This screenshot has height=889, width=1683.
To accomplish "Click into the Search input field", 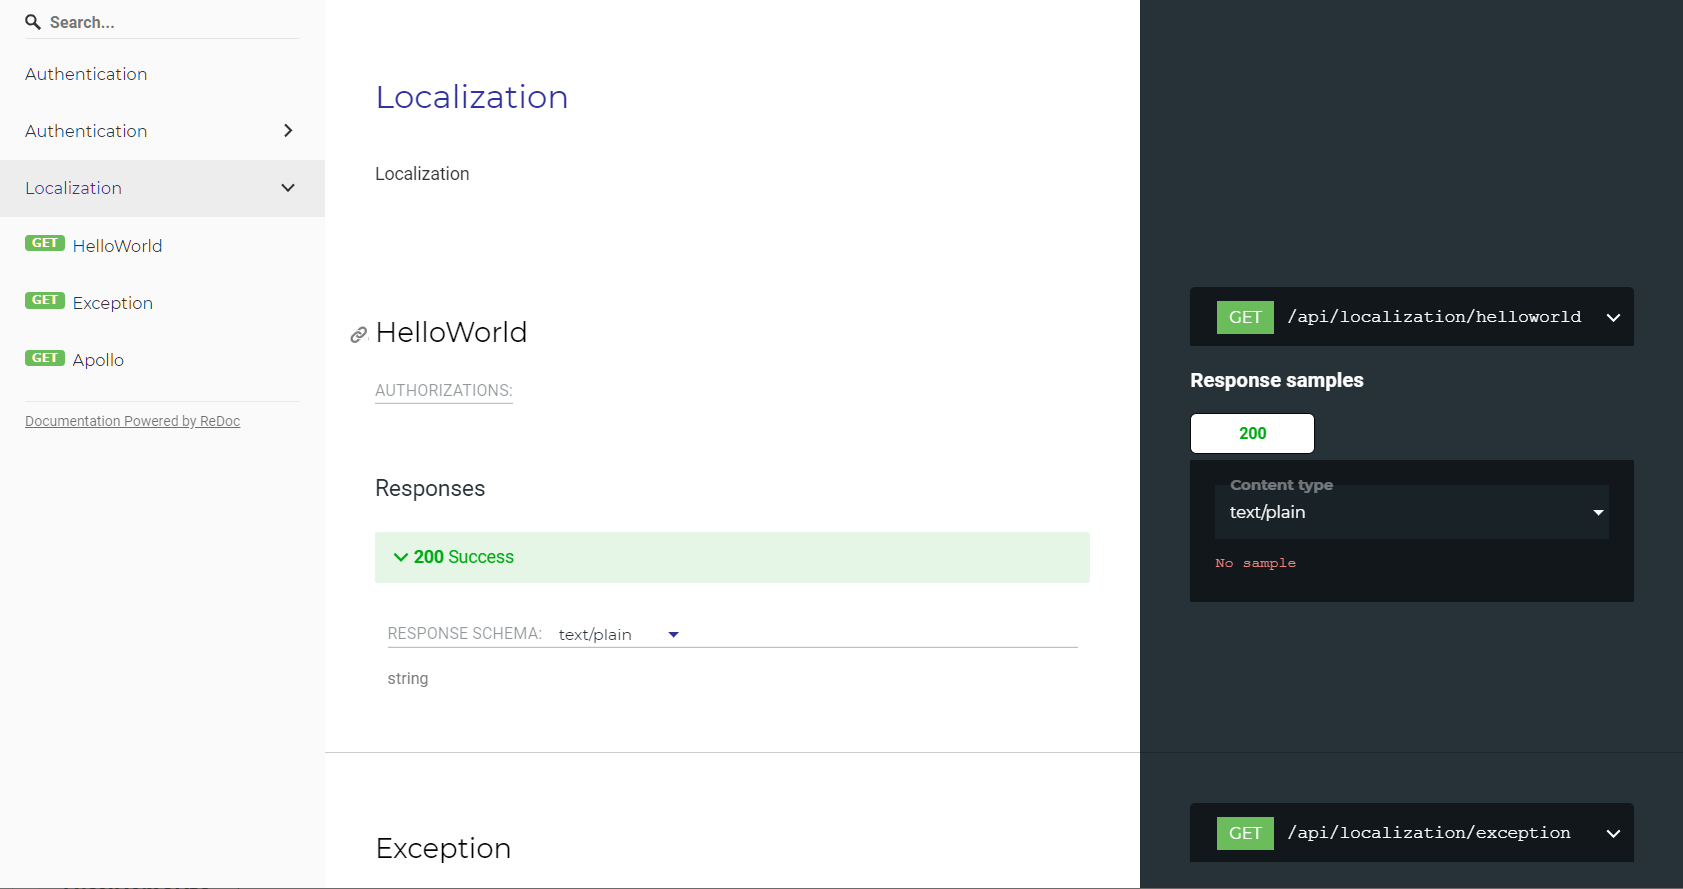I will click(170, 22).
